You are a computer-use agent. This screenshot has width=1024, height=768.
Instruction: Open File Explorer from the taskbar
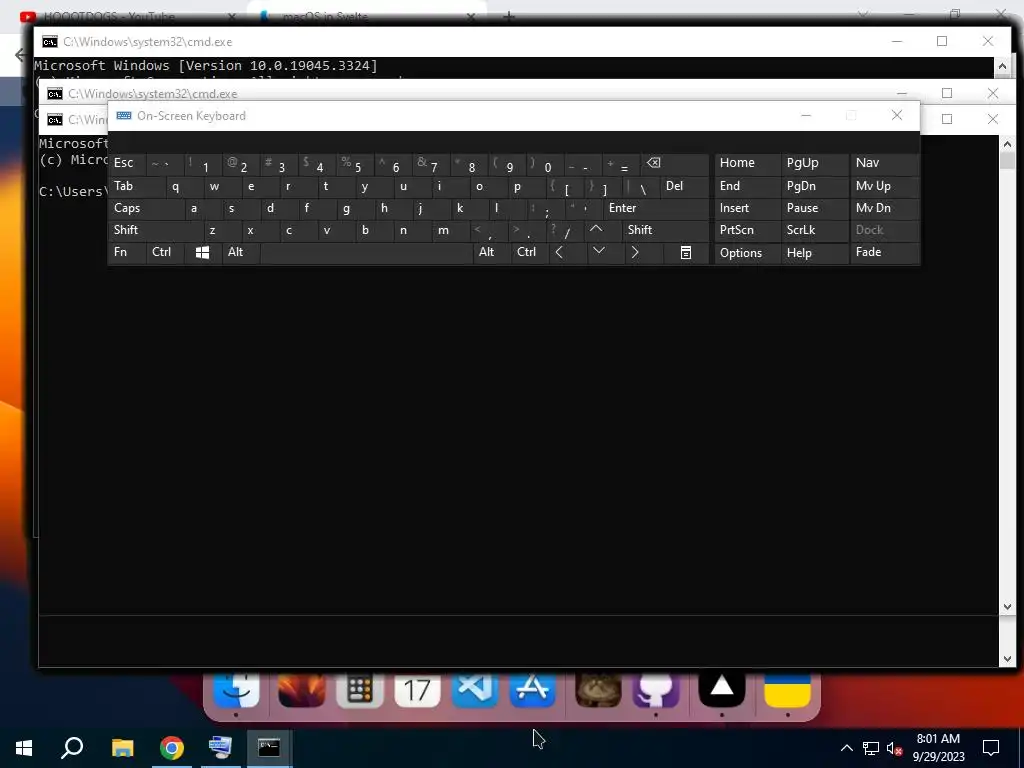[122, 747]
